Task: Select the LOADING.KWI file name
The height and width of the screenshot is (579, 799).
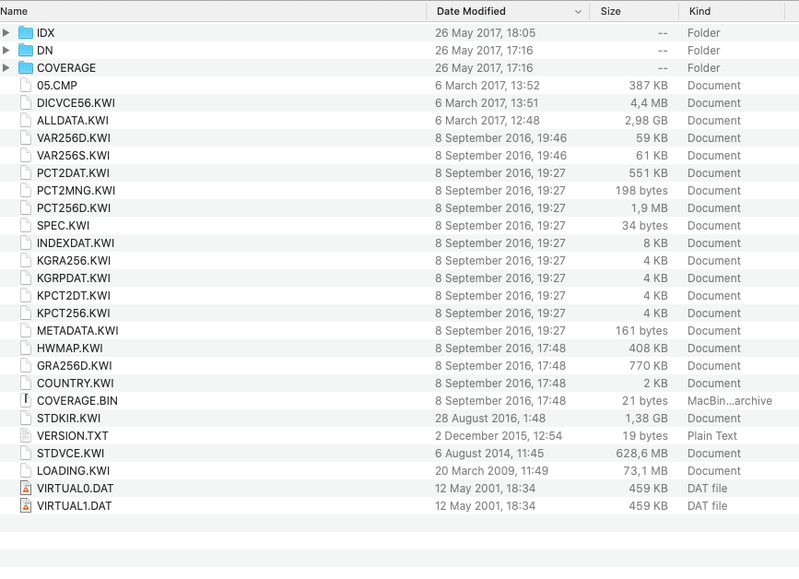Action: click(73, 471)
